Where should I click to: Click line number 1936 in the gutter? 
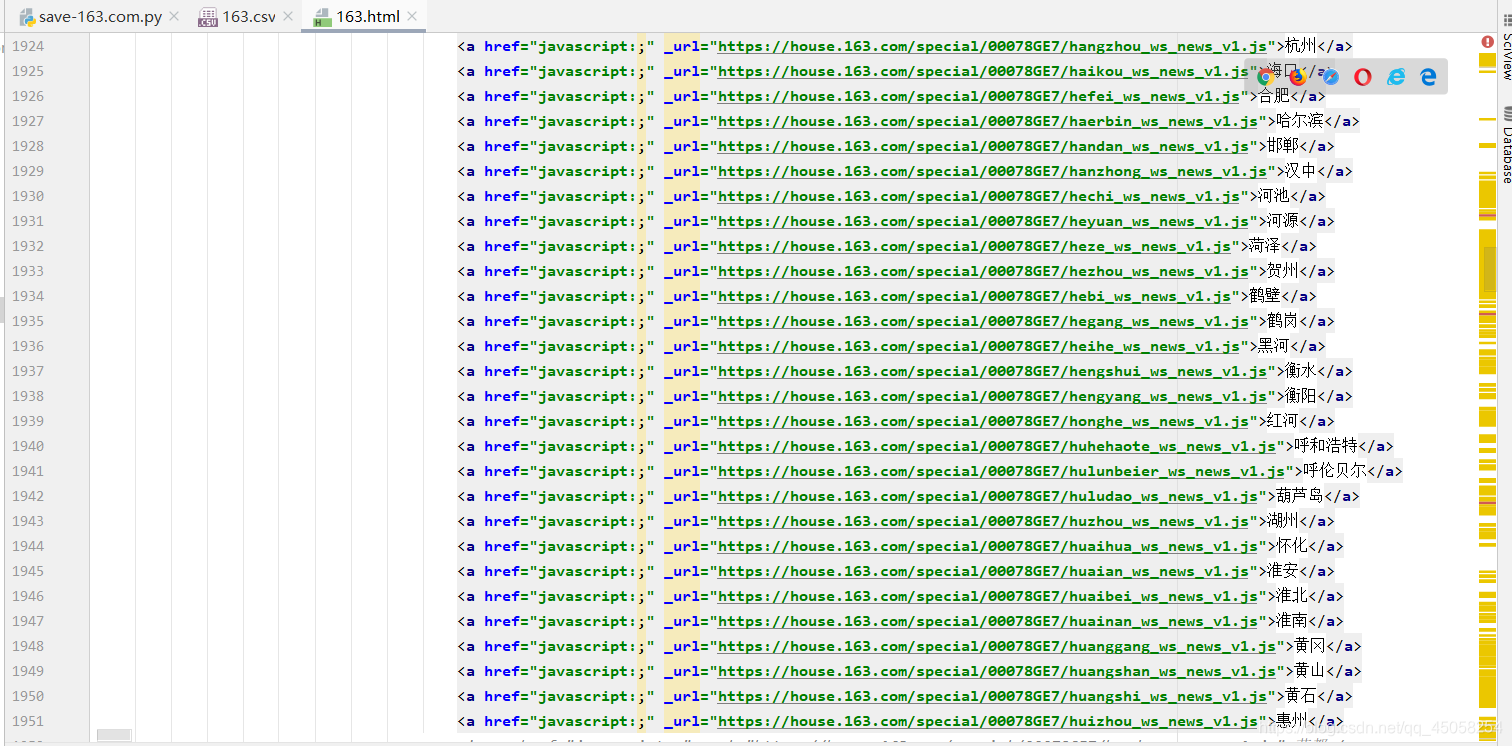click(27, 346)
